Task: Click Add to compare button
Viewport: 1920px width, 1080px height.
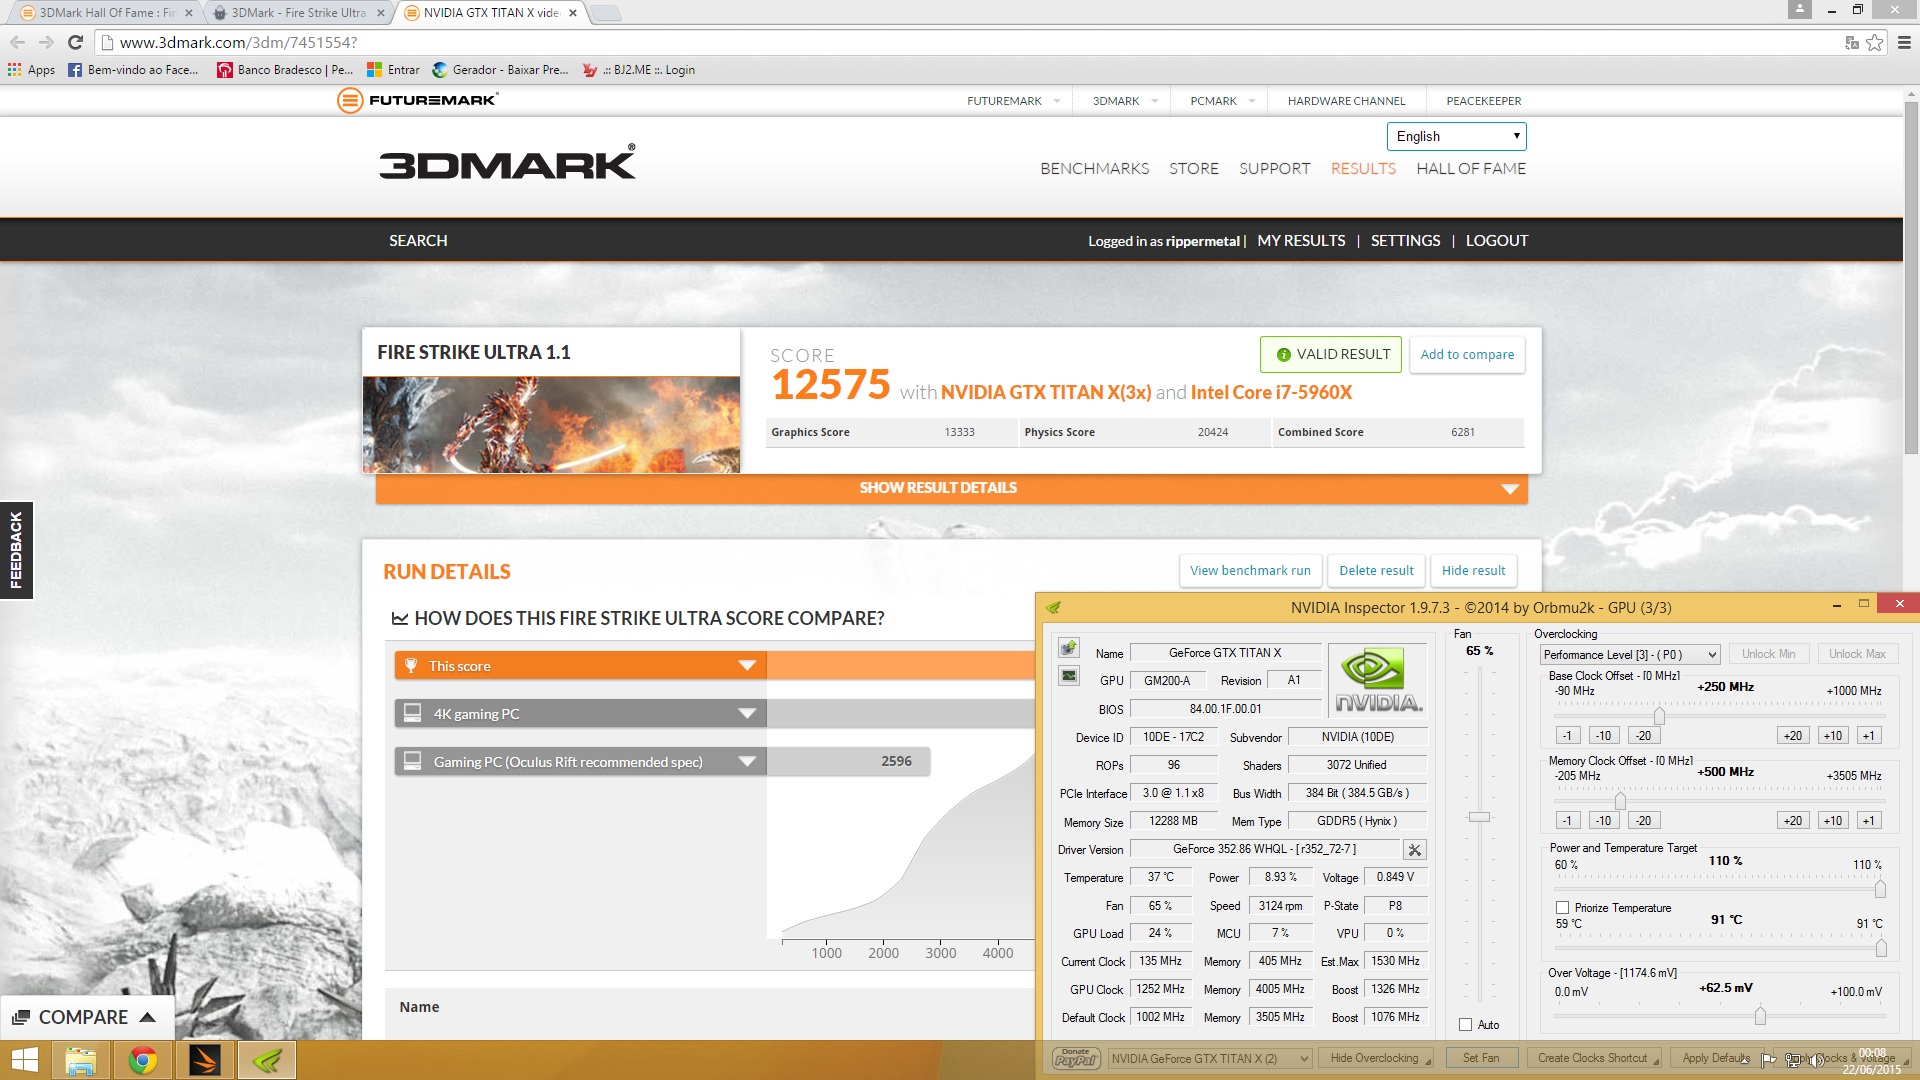Action: (x=1467, y=354)
